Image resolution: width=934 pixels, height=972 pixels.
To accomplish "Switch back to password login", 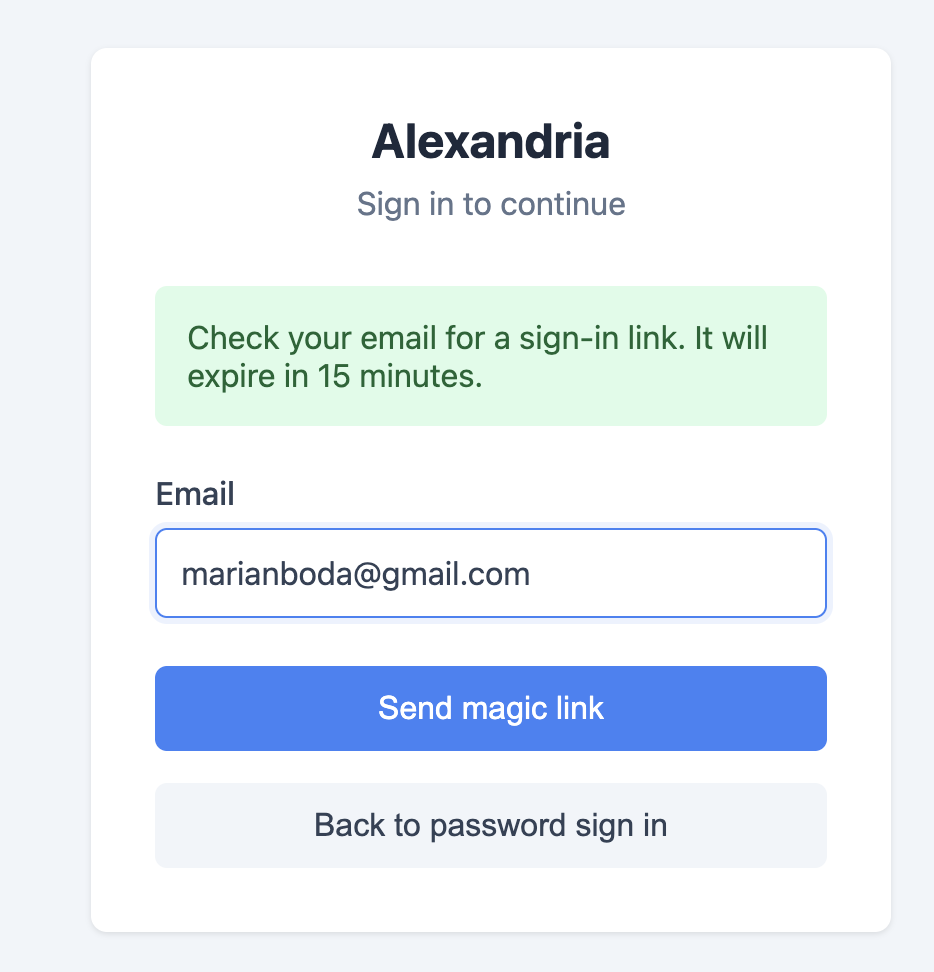I will click(x=490, y=825).
